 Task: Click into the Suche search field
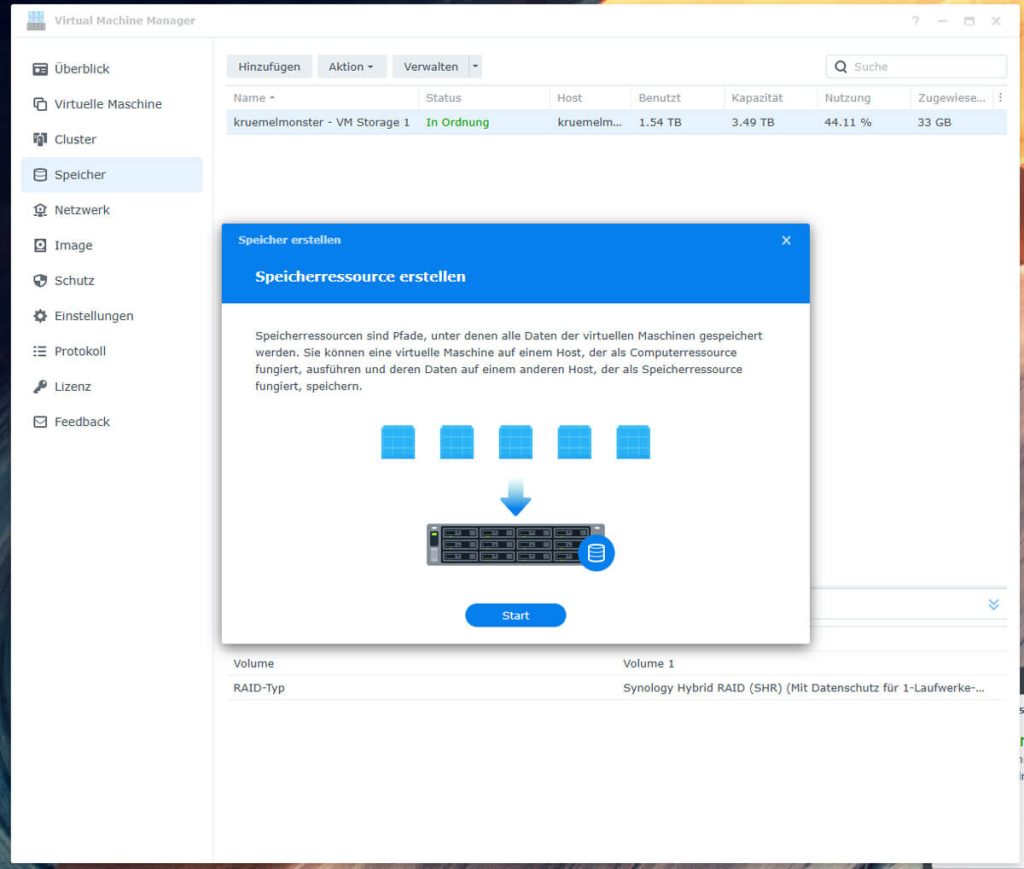click(925, 67)
